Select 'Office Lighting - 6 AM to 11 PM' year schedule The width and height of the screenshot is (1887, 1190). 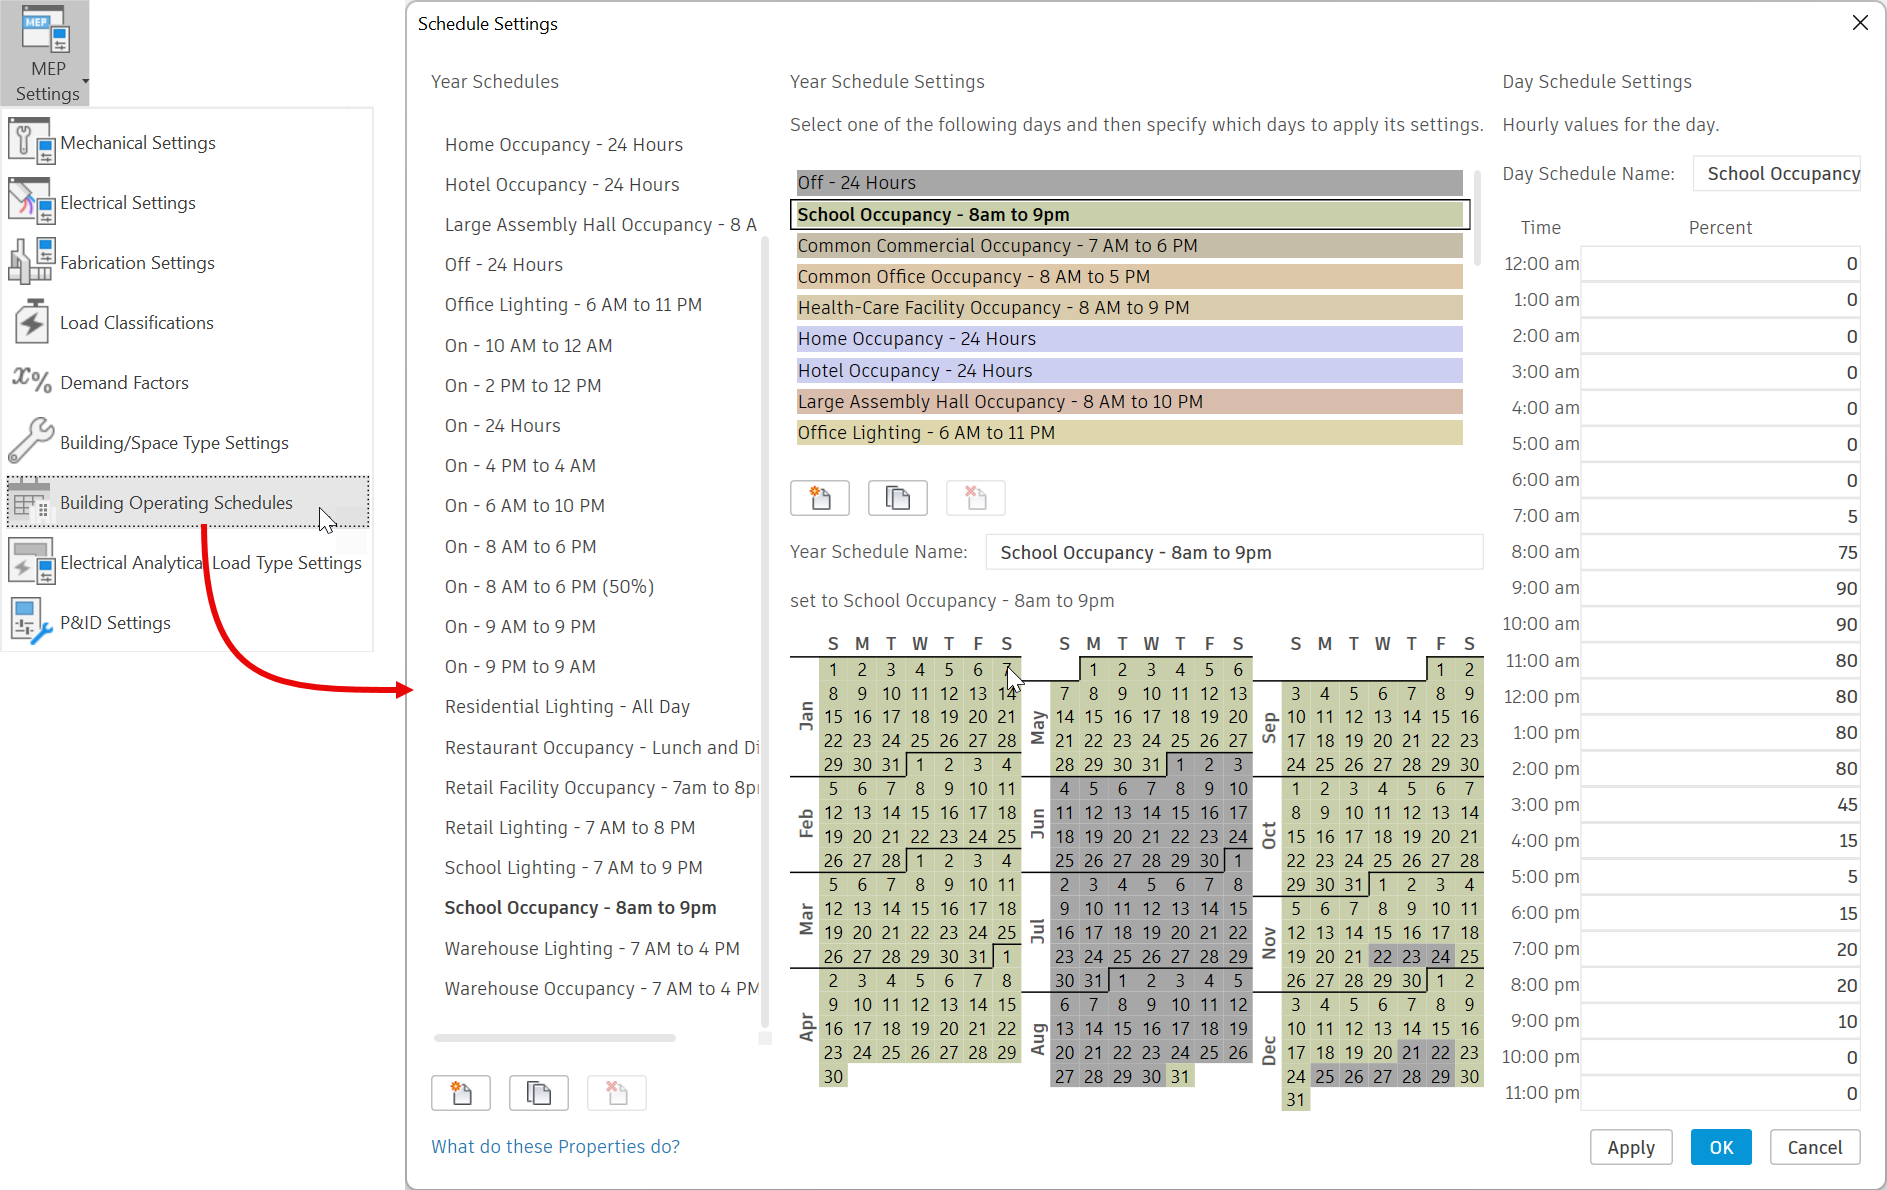pyautogui.click(x=573, y=305)
